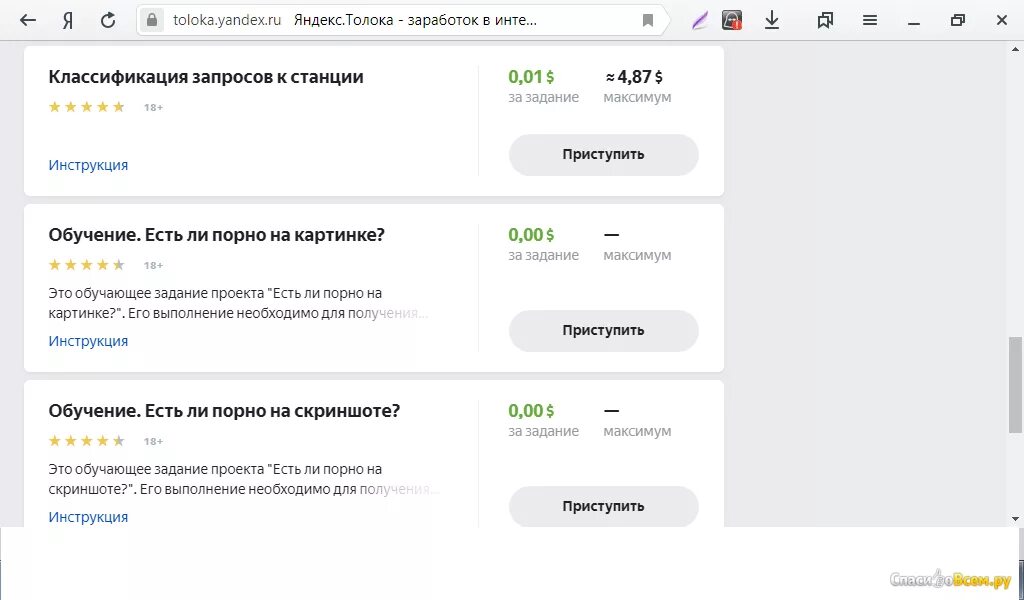Open the tabs/collections panel icon
The image size is (1024, 600).
825,20
